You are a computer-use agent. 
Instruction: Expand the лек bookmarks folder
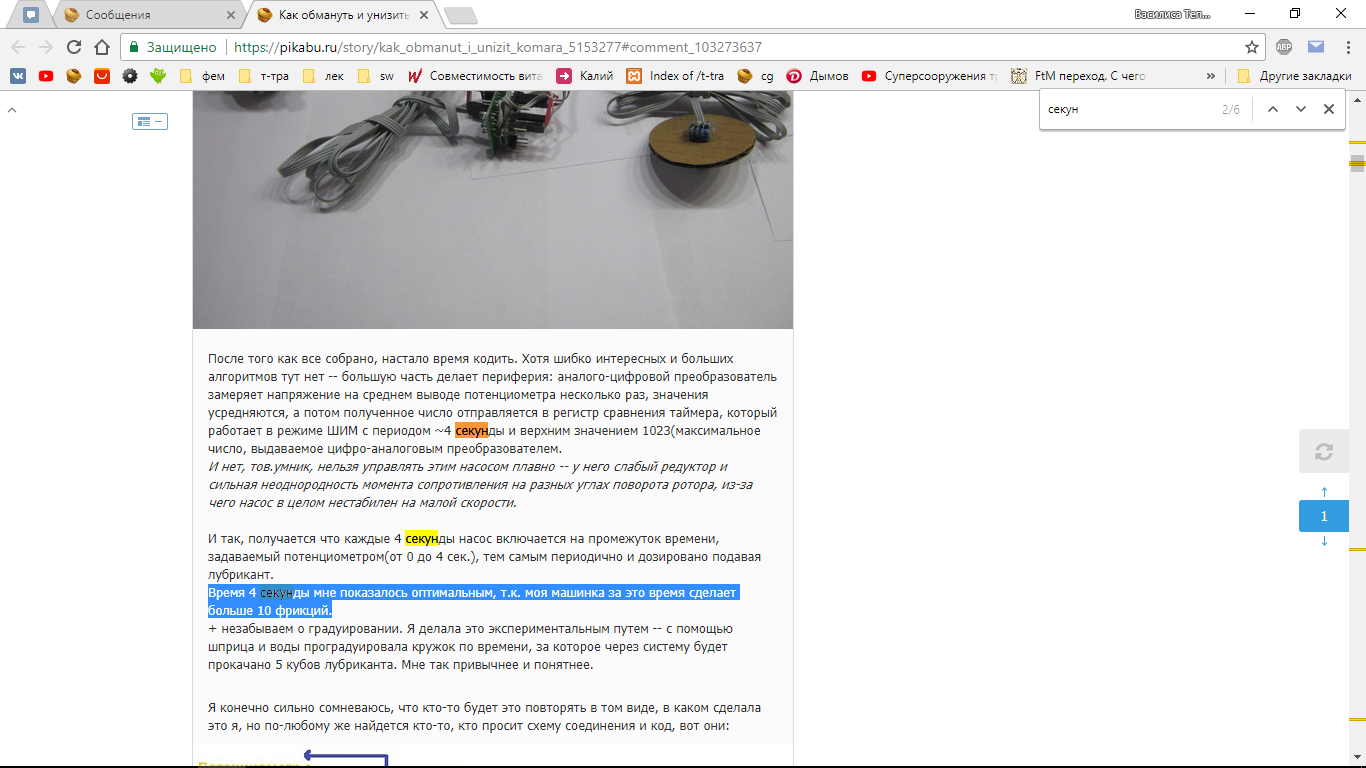323,76
